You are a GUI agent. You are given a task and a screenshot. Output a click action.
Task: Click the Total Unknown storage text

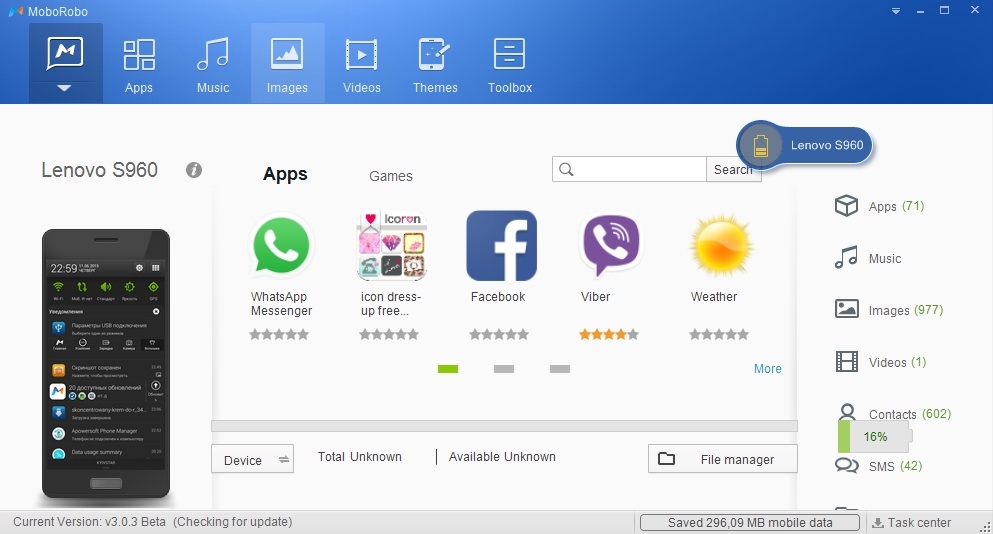coord(360,457)
